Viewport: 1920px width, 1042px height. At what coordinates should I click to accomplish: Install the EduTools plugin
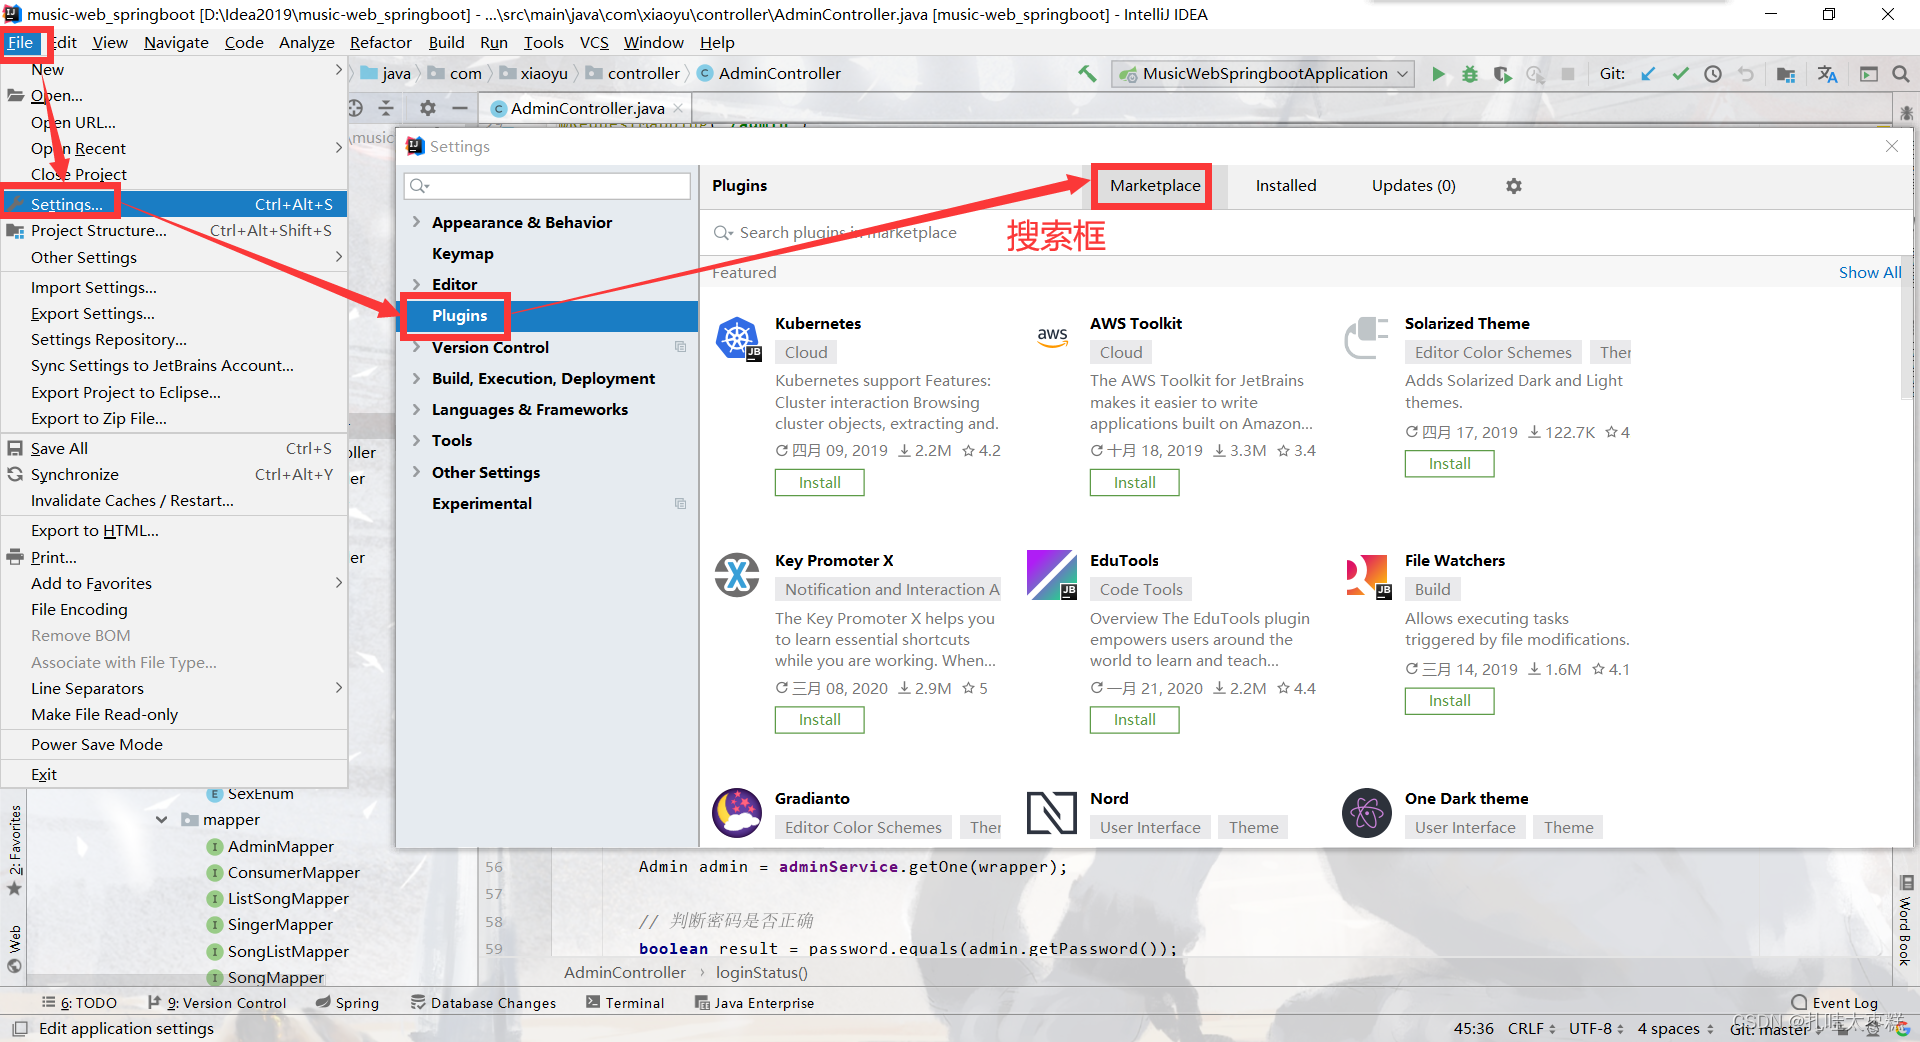(x=1134, y=719)
